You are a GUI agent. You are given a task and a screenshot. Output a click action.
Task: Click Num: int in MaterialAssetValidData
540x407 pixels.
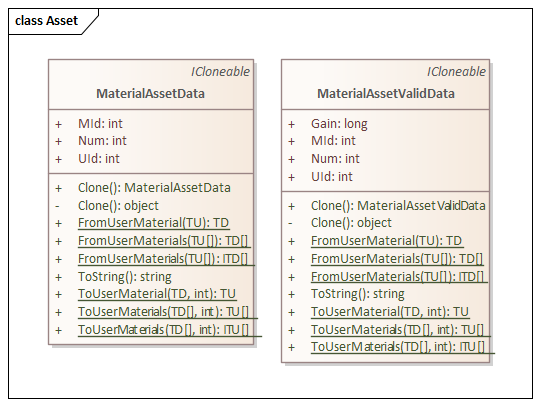click(335, 159)
